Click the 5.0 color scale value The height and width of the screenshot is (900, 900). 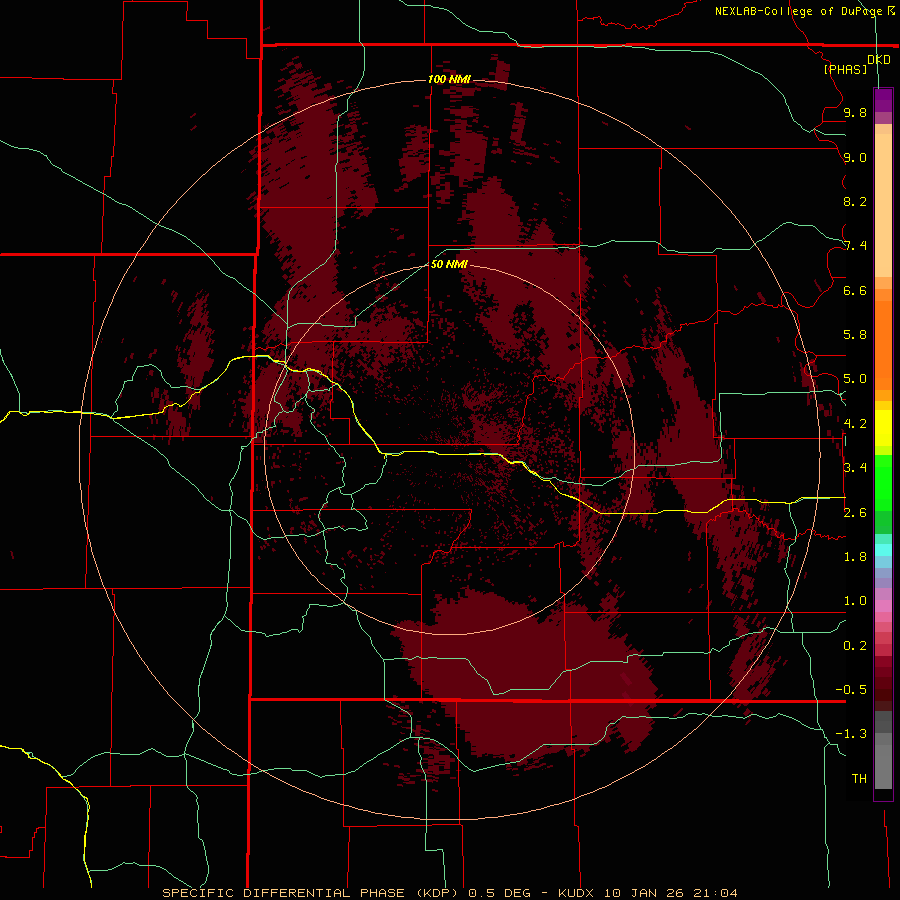tap(855, 379)
